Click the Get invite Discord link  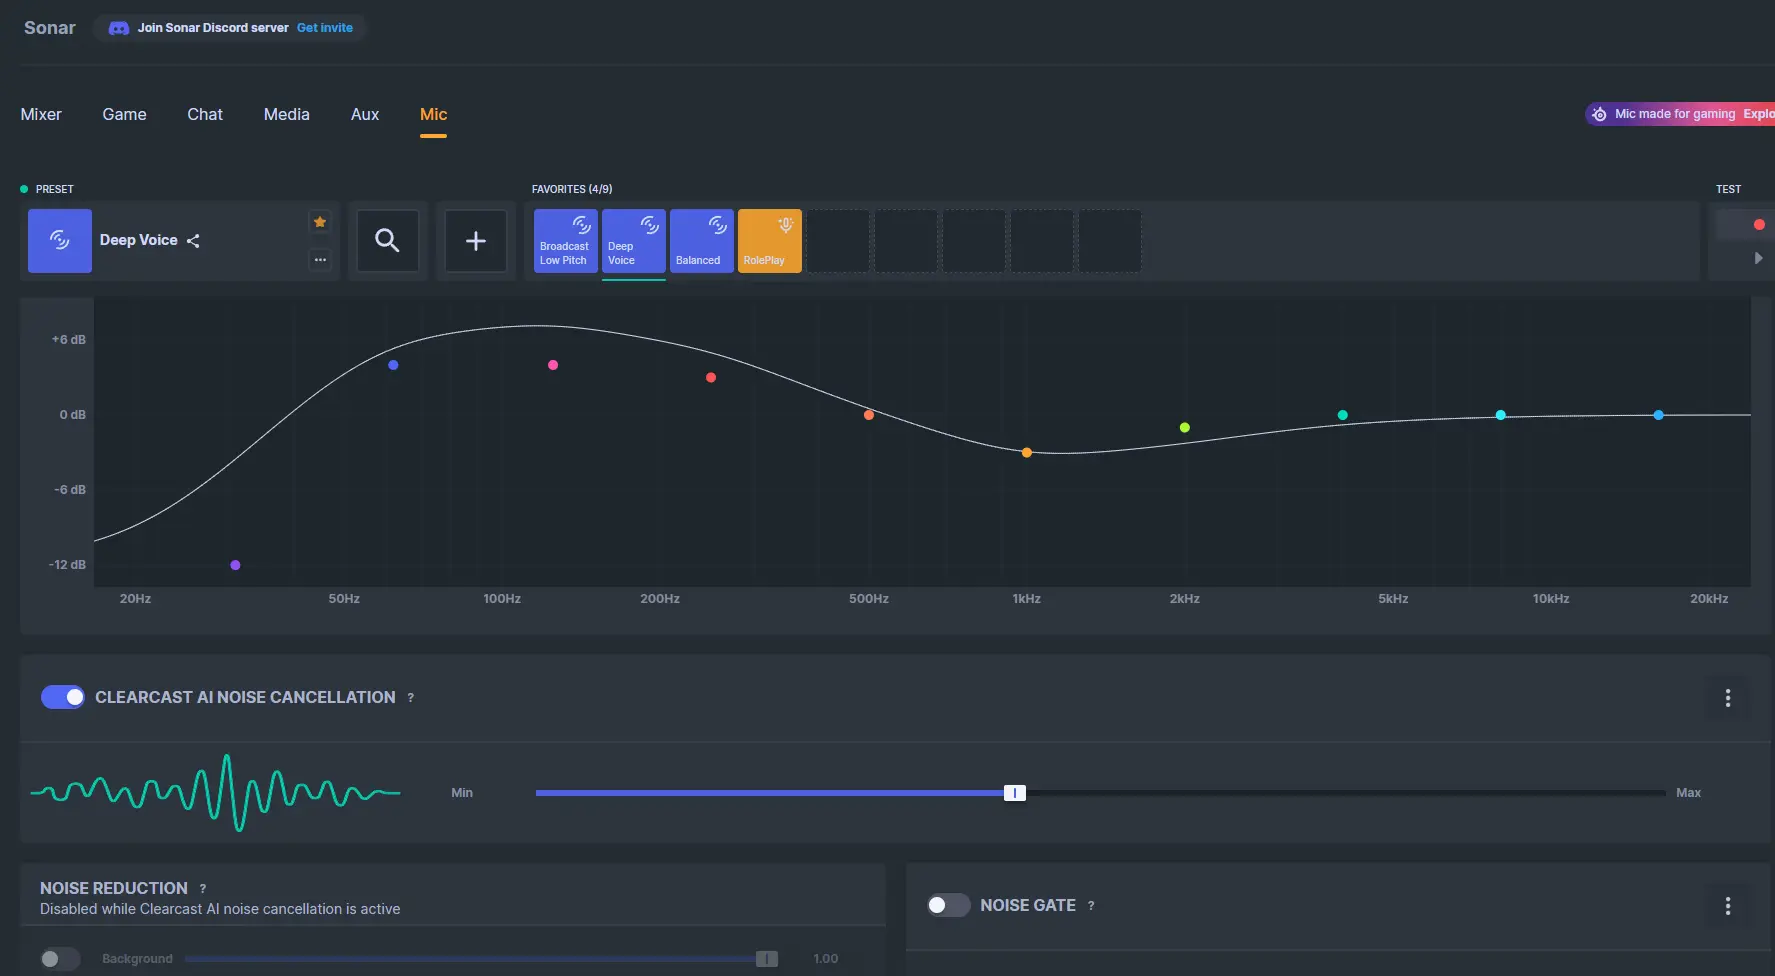(325, 28)
